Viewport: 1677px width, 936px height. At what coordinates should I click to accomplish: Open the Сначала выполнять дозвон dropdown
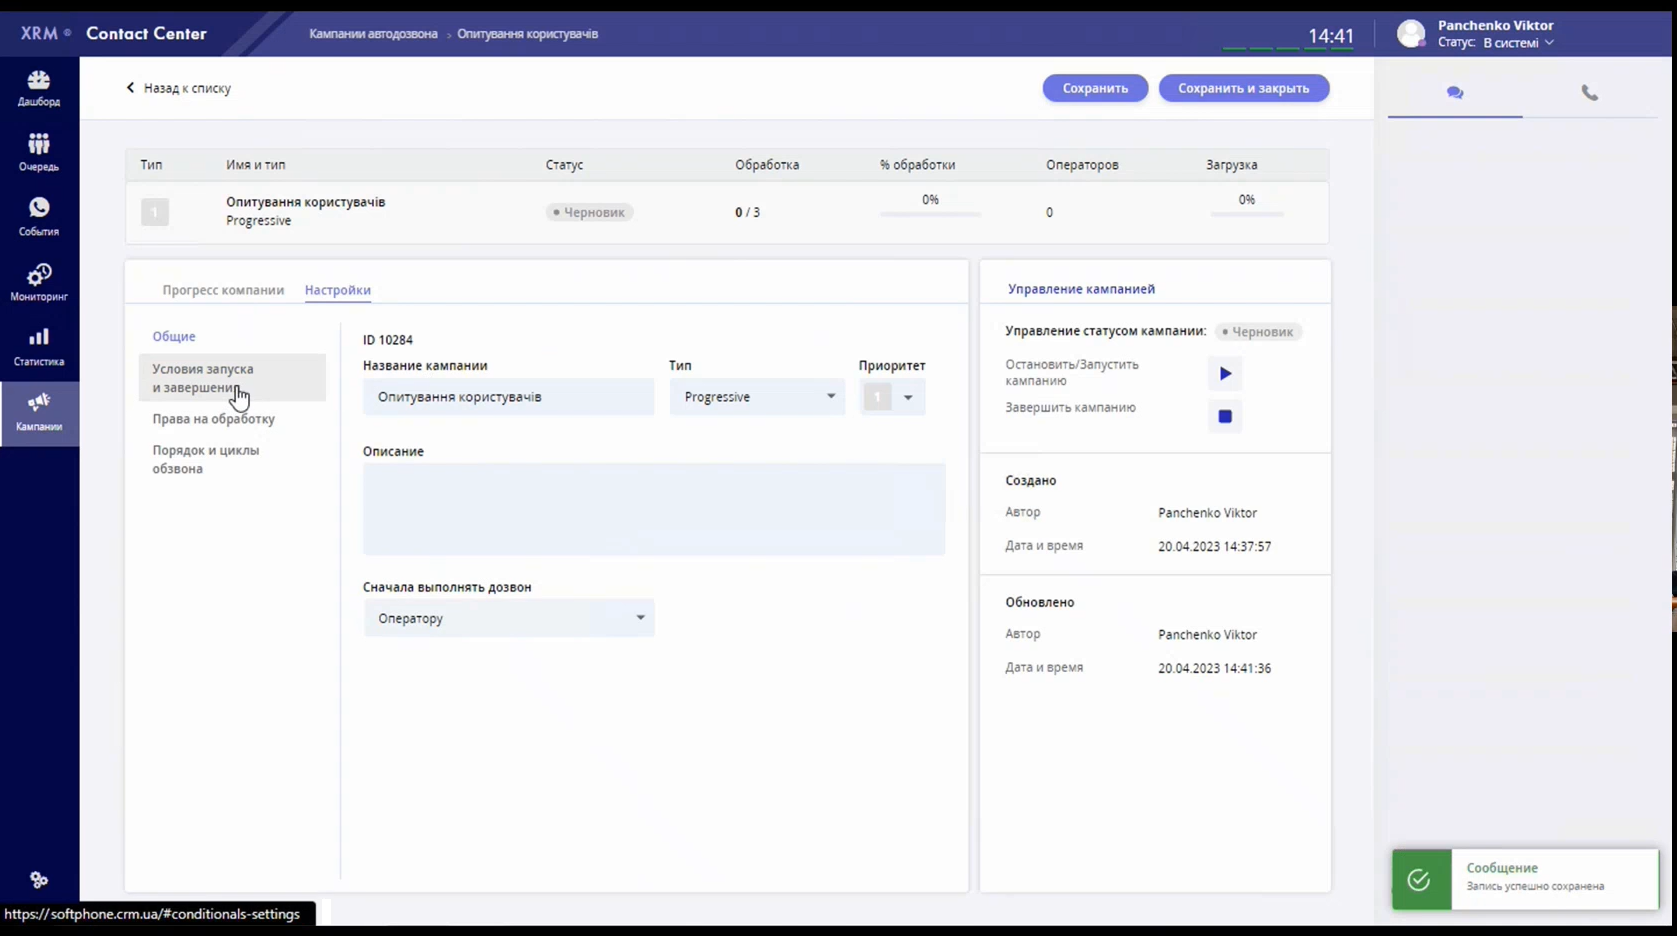pos(509,618)
